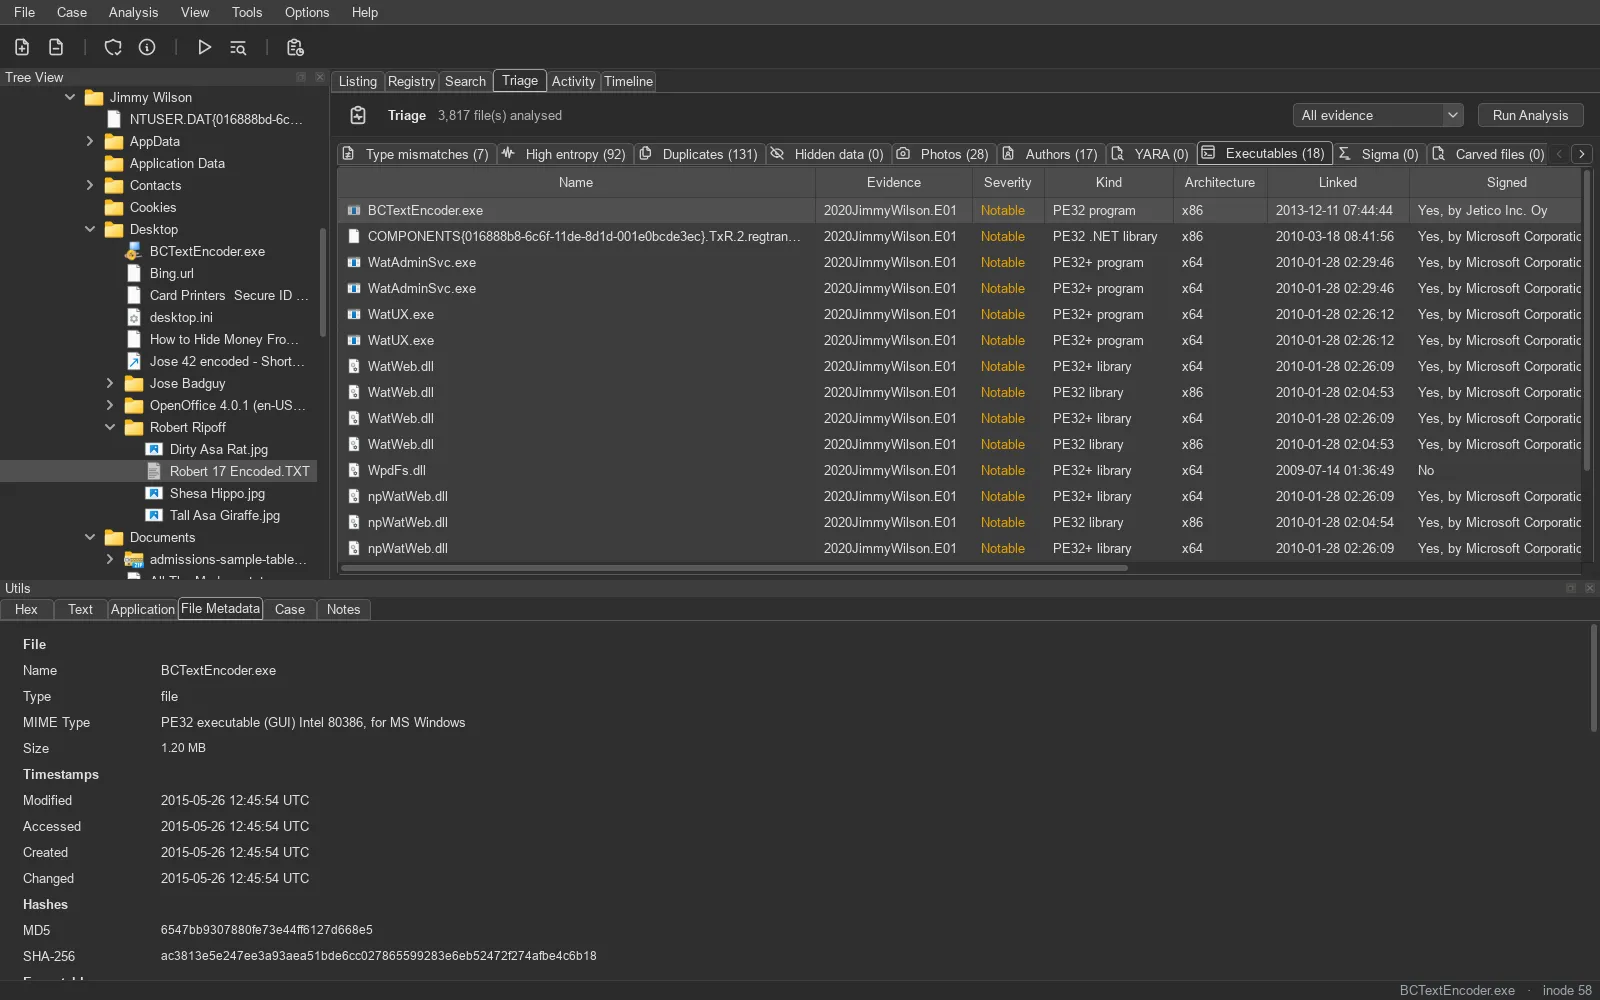The height and width of the screenshot is (1000, 1600).
Task: Select the High entropy (92) category
Action: tap(565, 154)
